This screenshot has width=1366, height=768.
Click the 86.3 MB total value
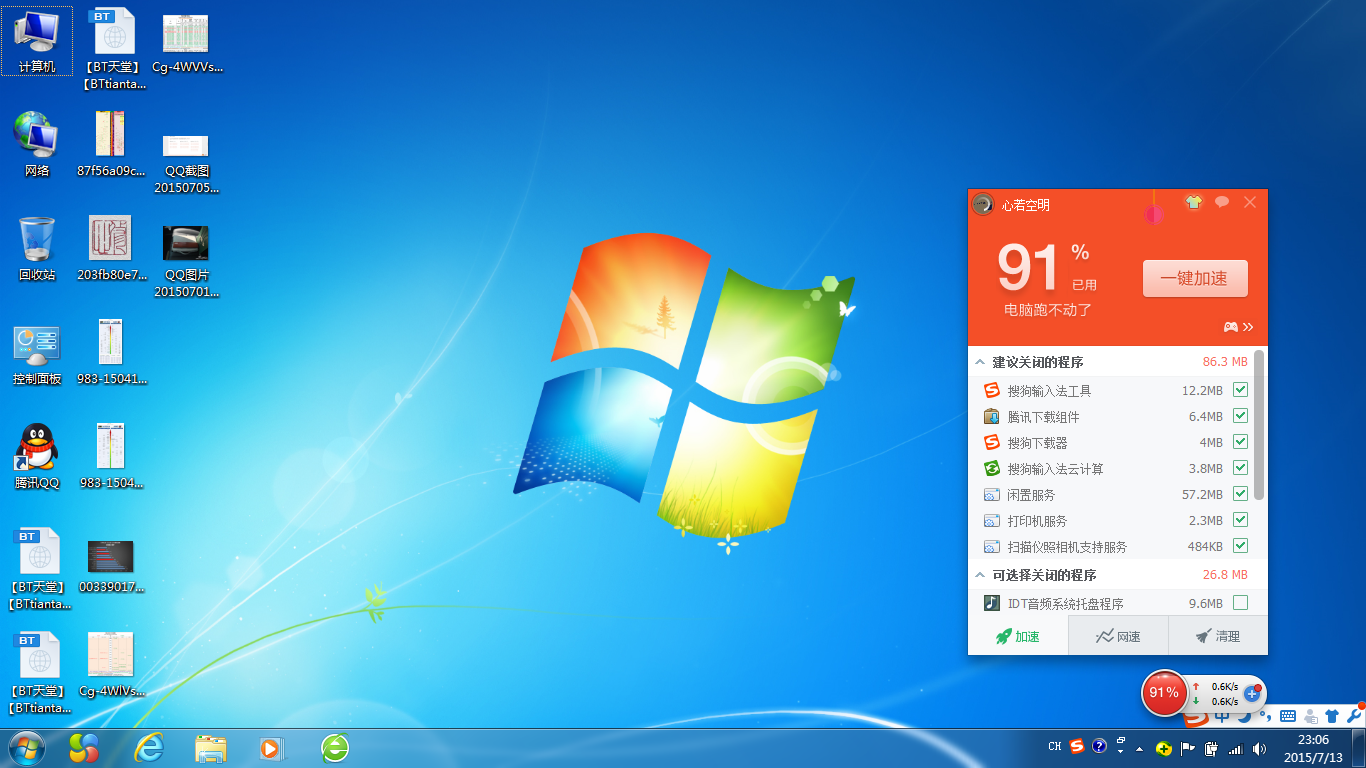click(1225, 362)
